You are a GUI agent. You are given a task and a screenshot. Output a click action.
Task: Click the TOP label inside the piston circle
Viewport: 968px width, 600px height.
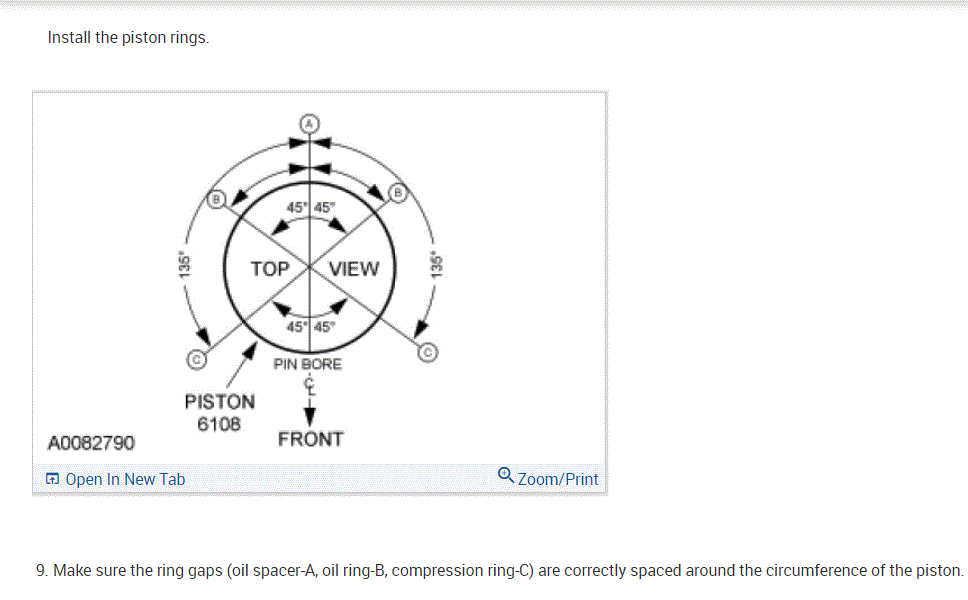coord(270,269)
